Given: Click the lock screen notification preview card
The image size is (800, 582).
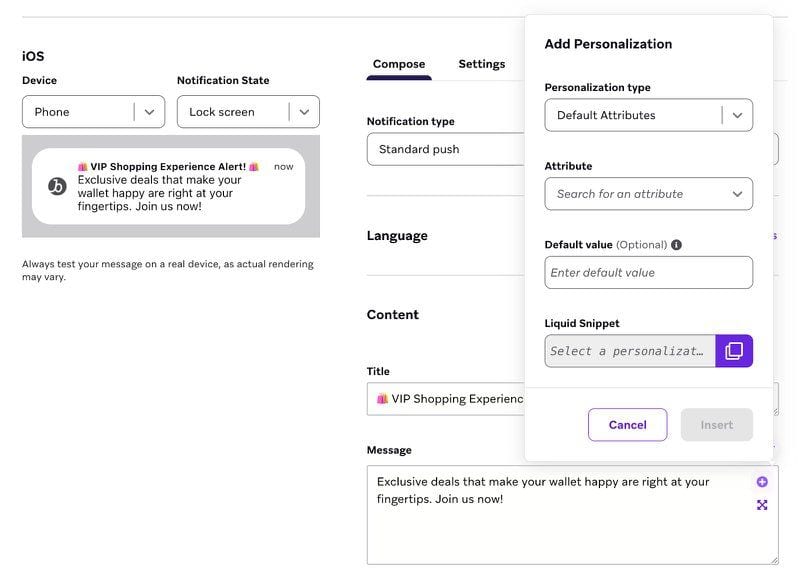Looking at the screenshot, I should [168, 186].
